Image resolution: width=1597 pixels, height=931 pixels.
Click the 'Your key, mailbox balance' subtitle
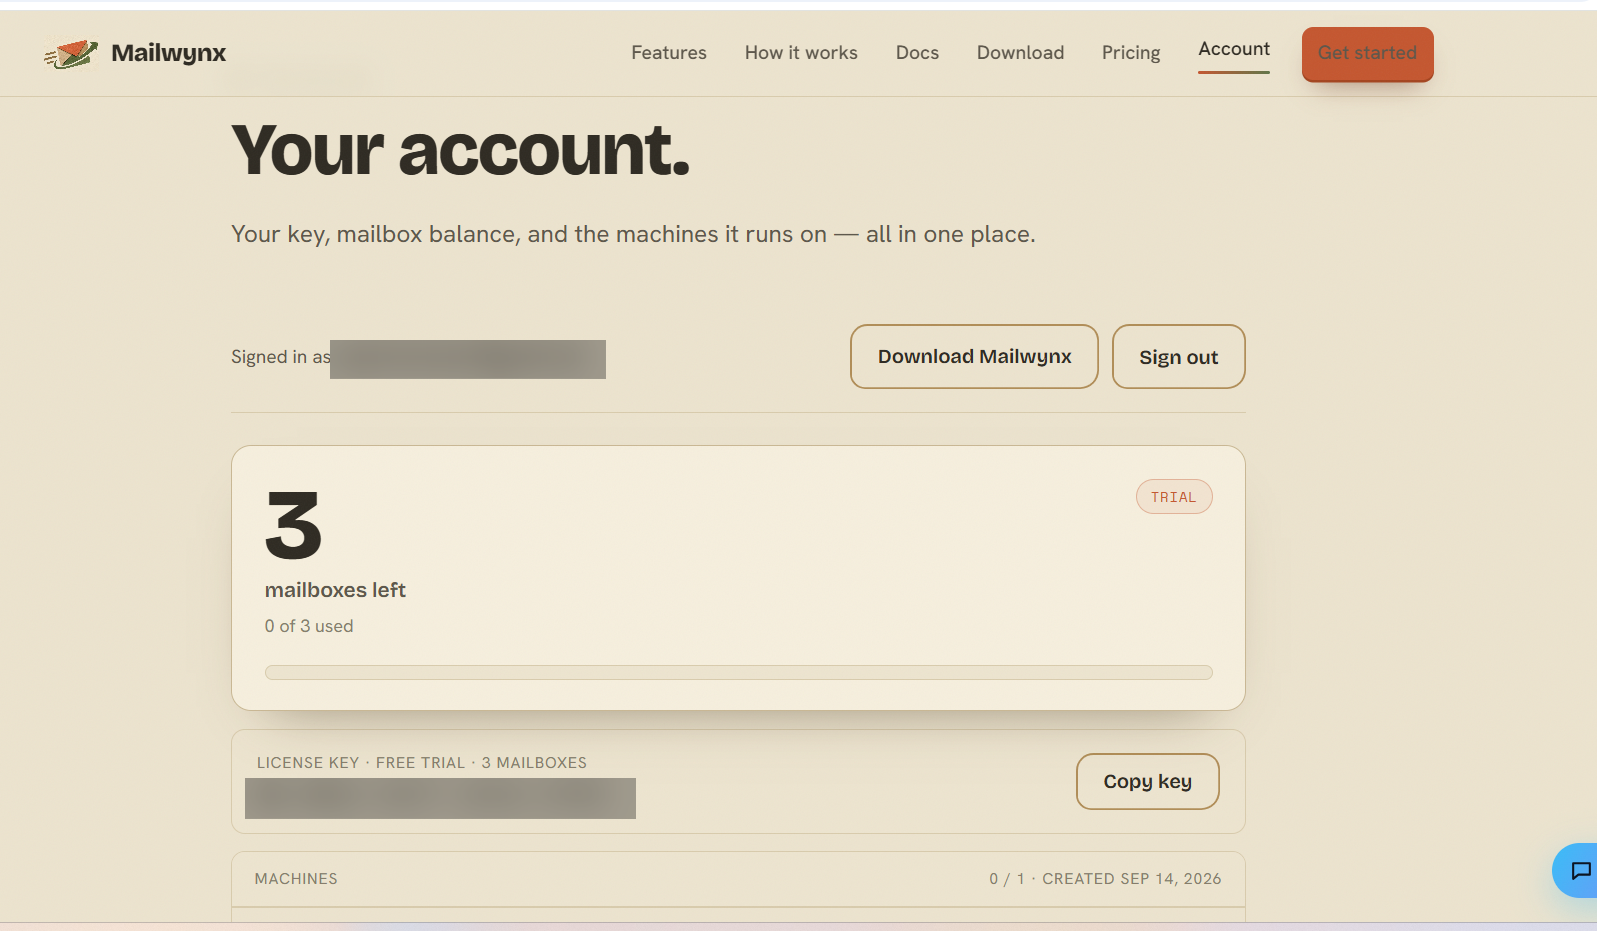pos(633,234)
